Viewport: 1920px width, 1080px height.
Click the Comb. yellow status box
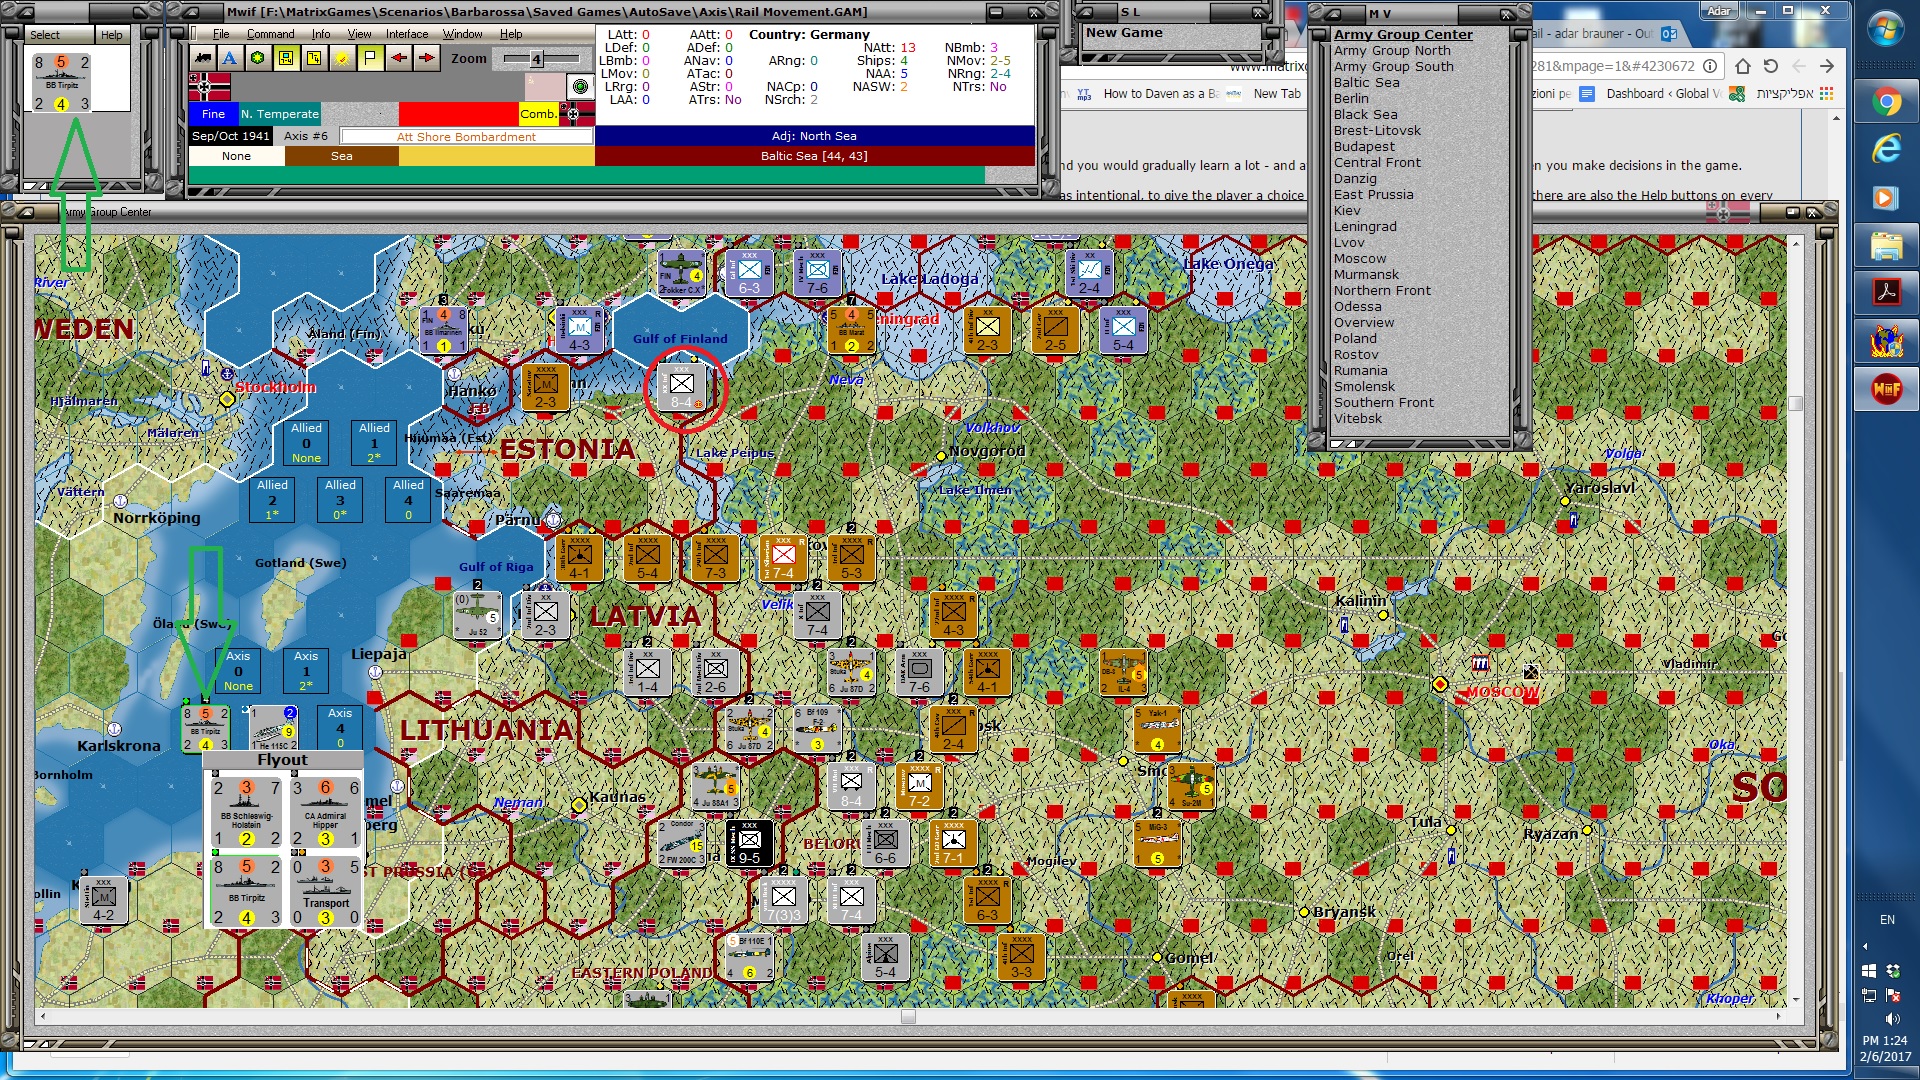click(538, 114)
